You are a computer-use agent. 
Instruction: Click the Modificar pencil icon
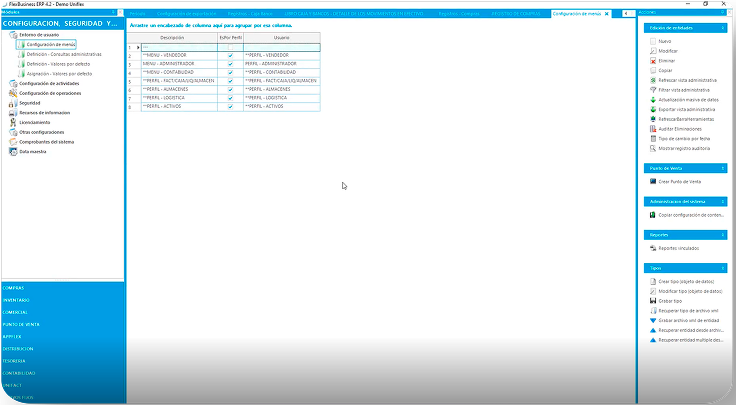[653, 51]
